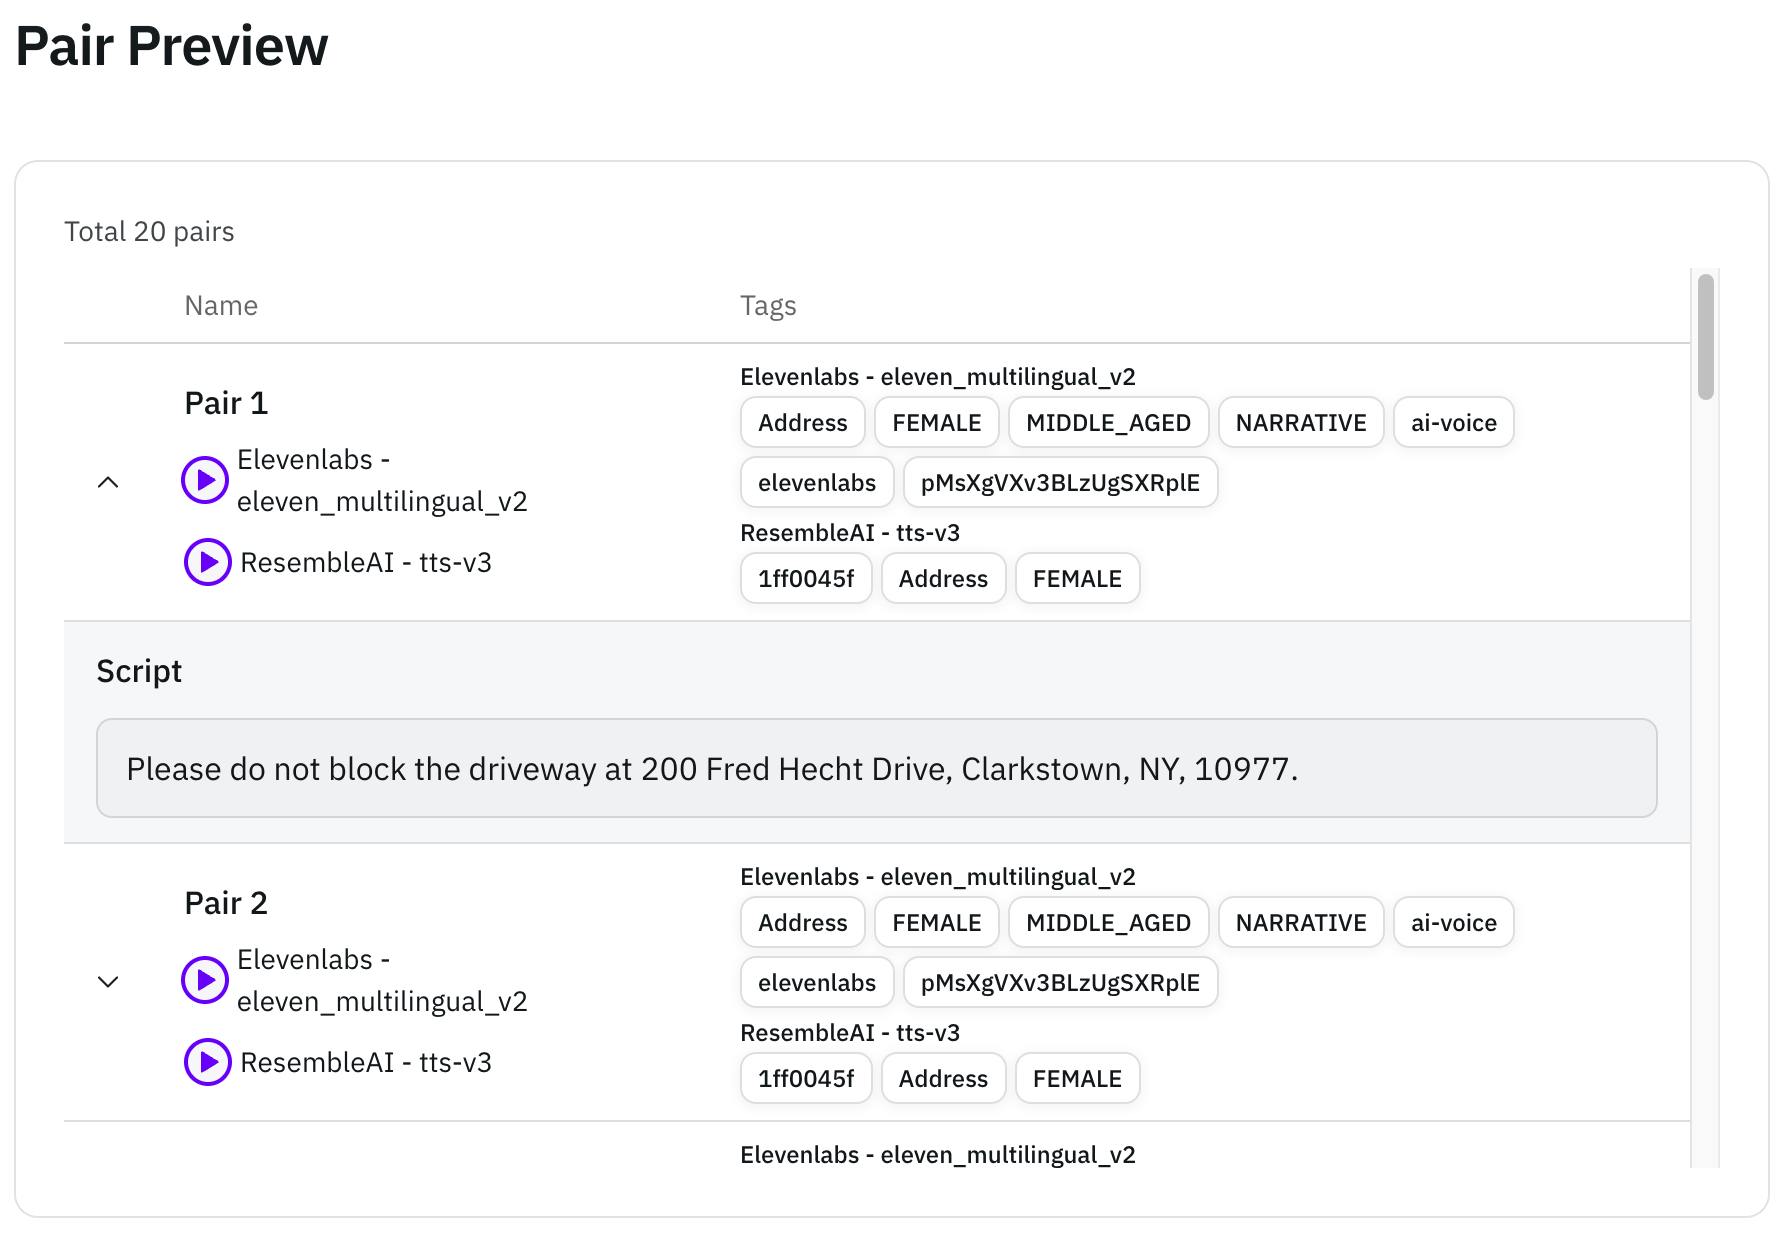
Task: Click Pair 1 'Elevenlabs - eleven_multilingual_v2' tags label
Action: click(x=938, y=377)
